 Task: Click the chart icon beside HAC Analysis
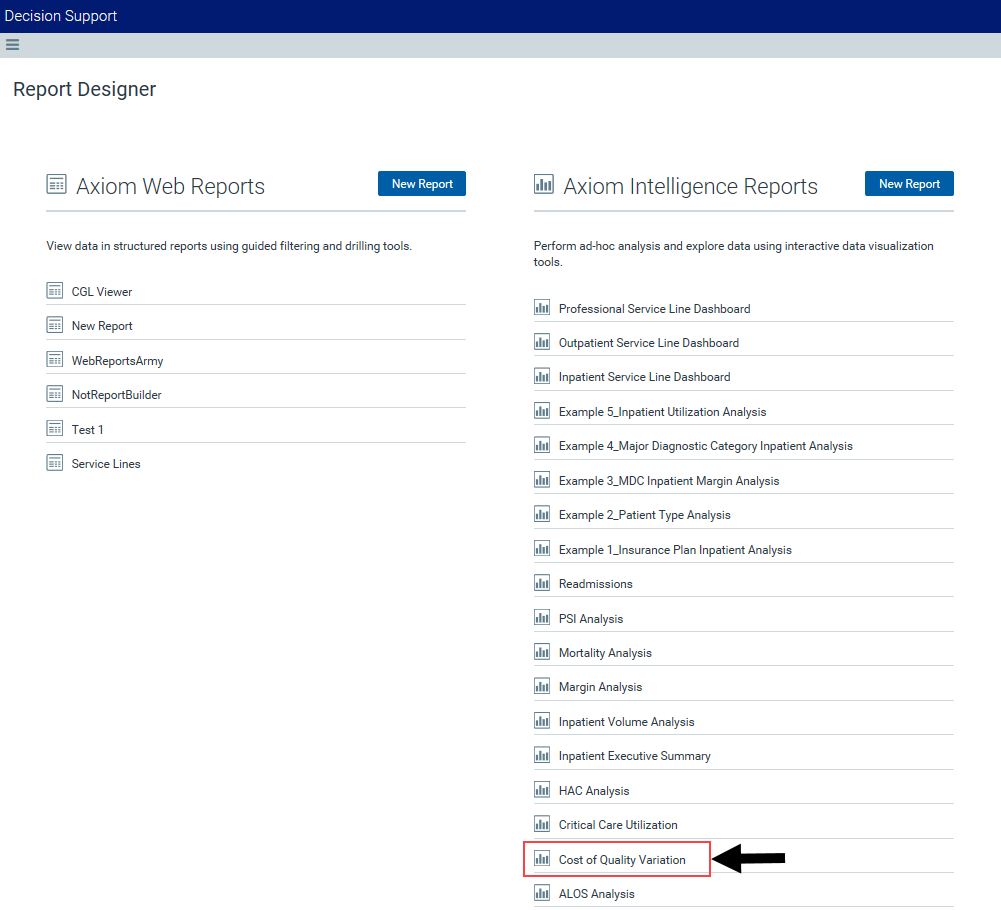point(542,790)
